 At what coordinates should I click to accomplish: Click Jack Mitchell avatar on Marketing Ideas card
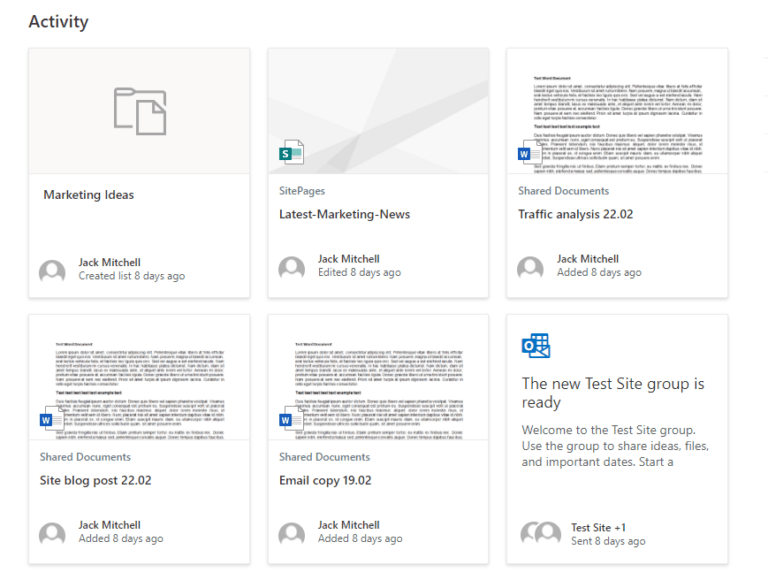52,270
